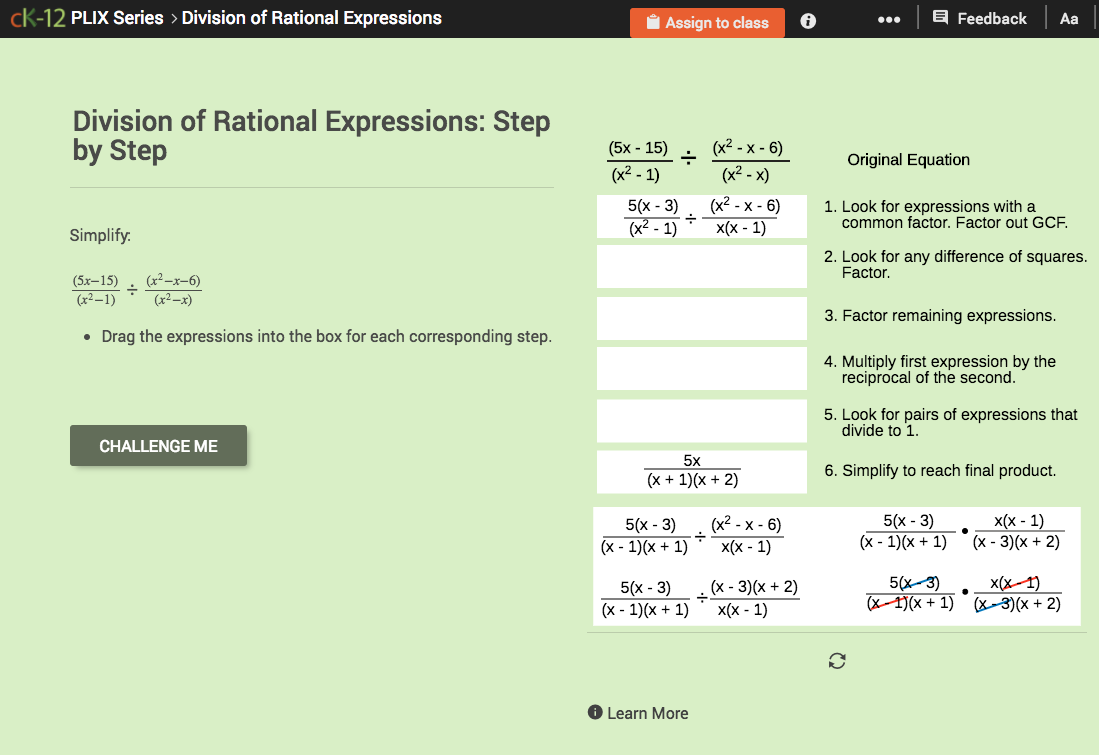Open the Aa text options icon

click(1070, 18)
